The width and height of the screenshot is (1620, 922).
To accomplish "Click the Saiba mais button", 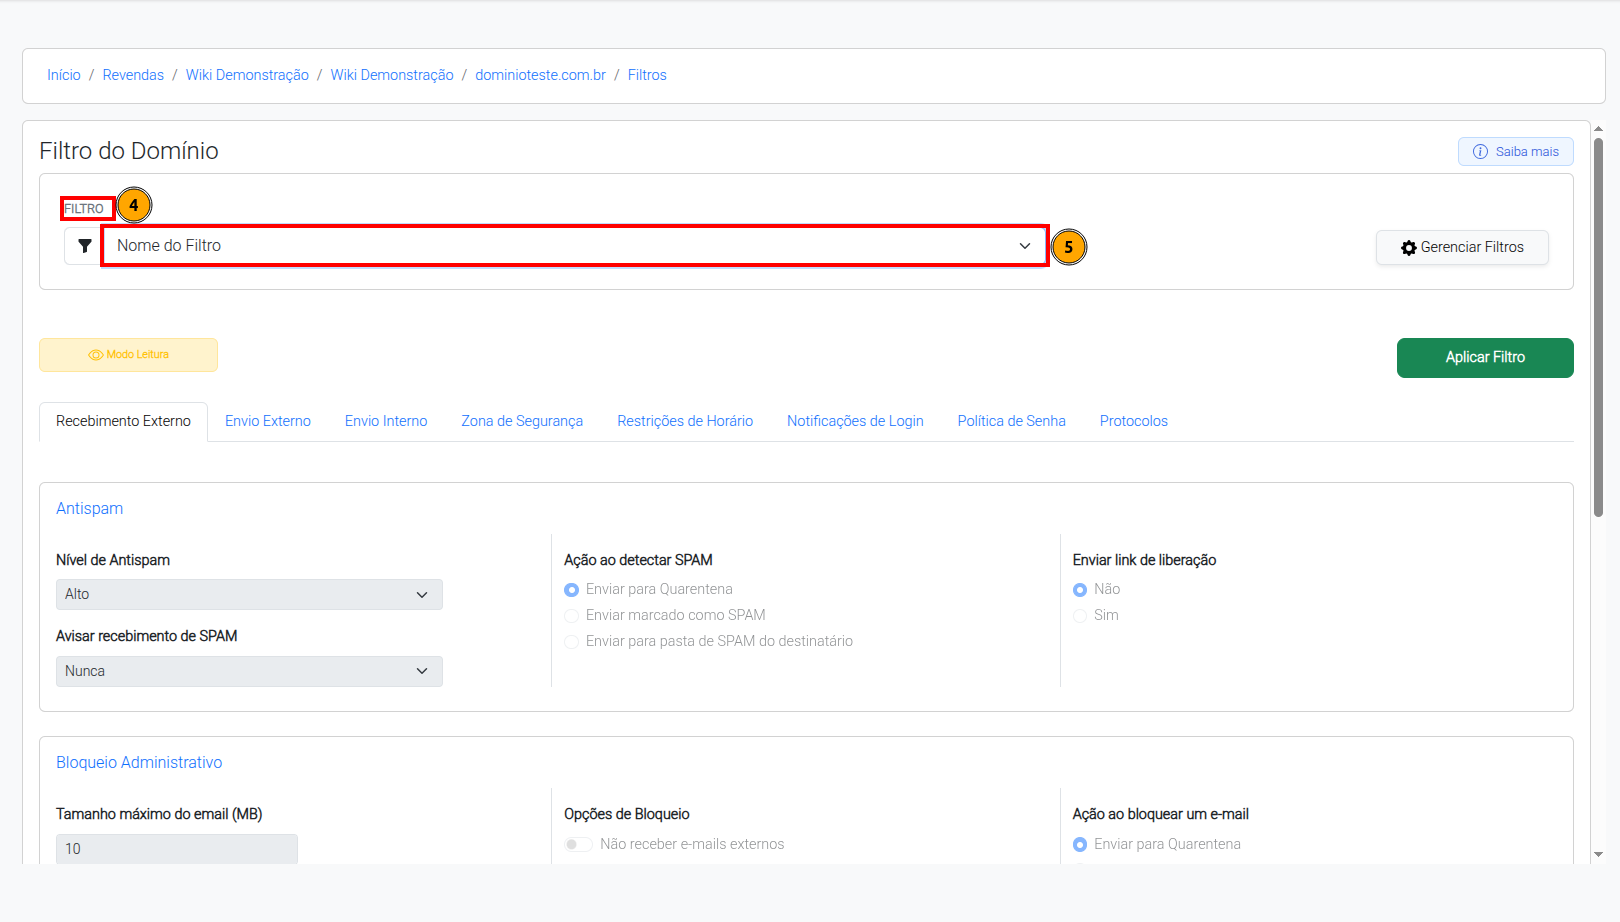I will click(1516, 152).
